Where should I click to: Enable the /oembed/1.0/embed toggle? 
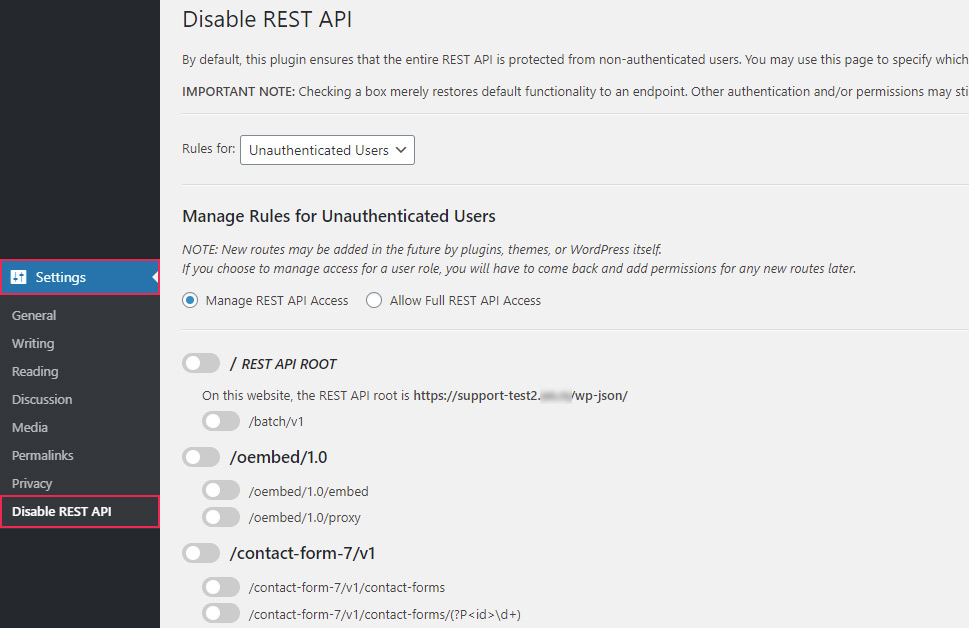click(x=221, y=491)
